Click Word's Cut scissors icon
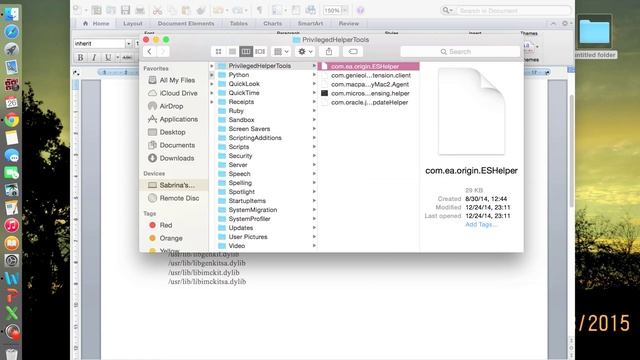The height and width of the screenshot is (360, 640). (157, 10)
